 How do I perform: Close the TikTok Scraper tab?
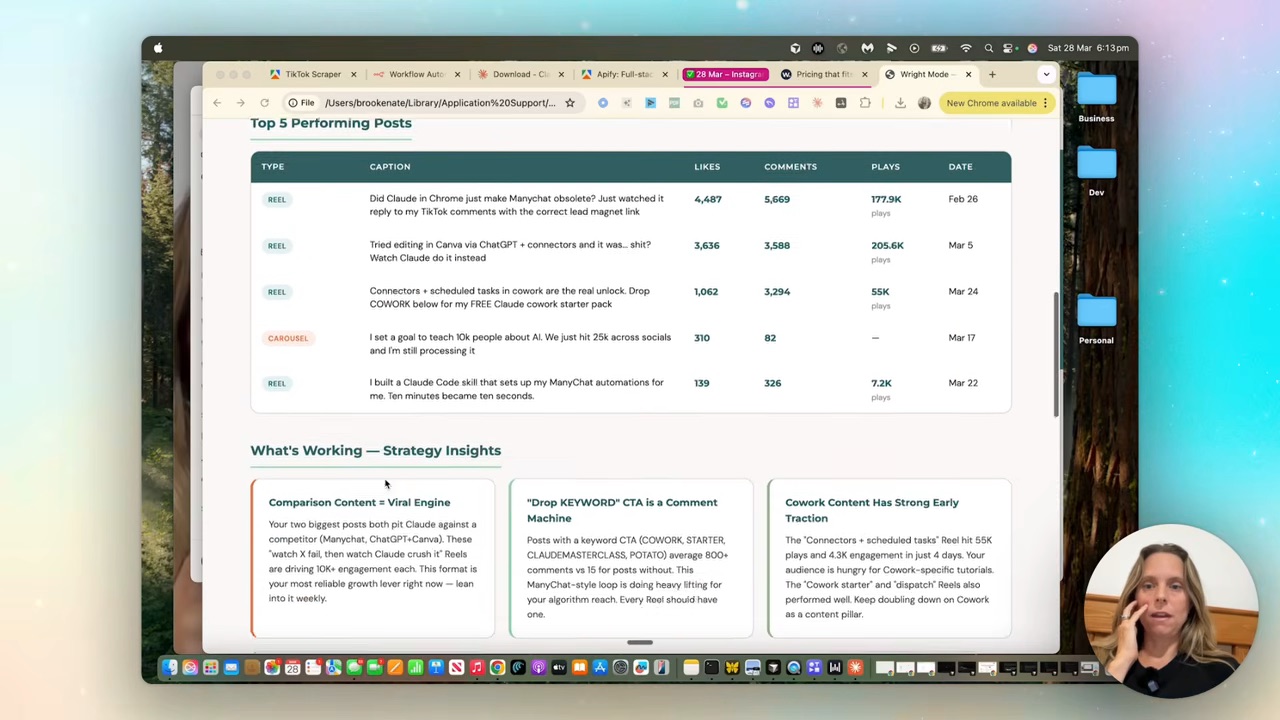click(352, 74)
